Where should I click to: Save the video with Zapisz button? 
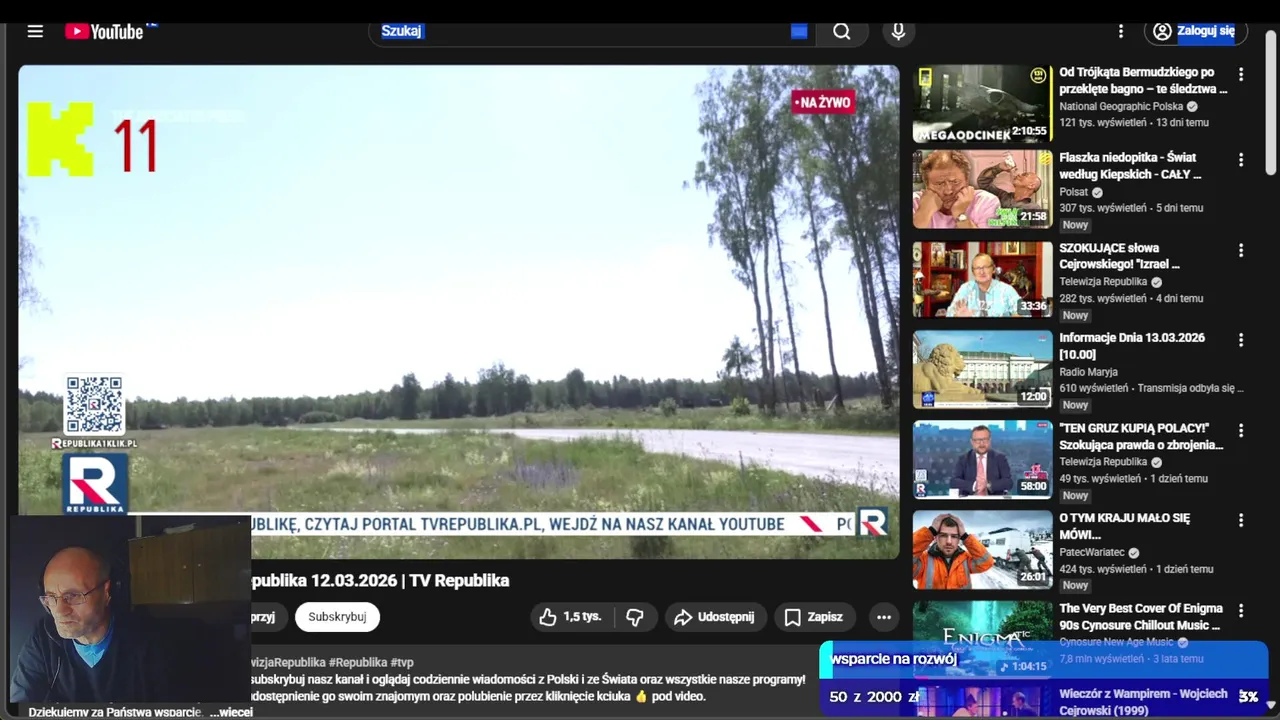814,617
